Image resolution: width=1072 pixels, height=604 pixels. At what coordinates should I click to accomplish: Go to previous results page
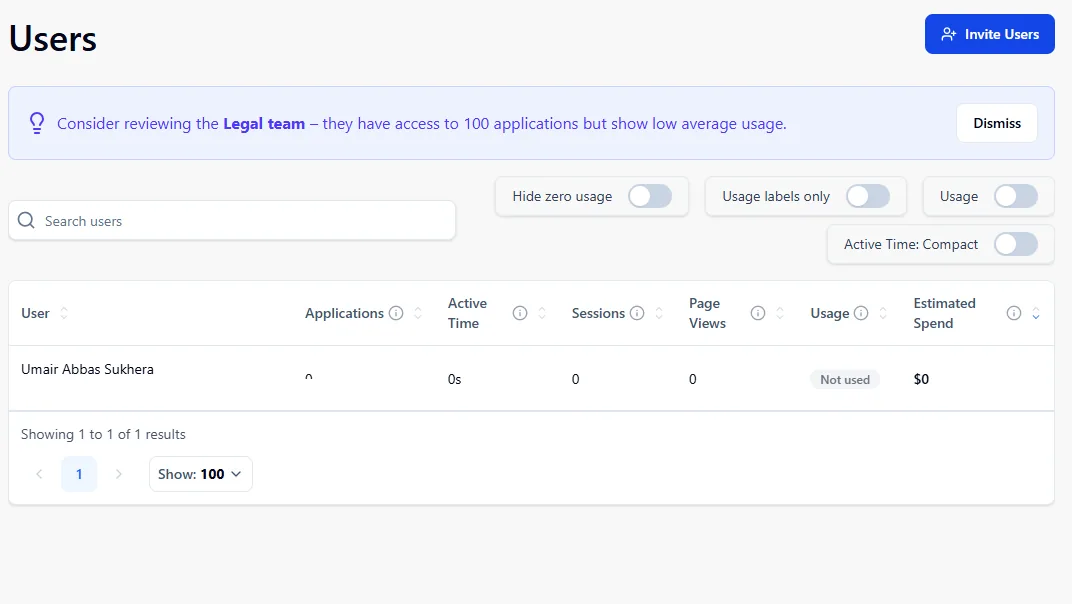coord(39,474)
